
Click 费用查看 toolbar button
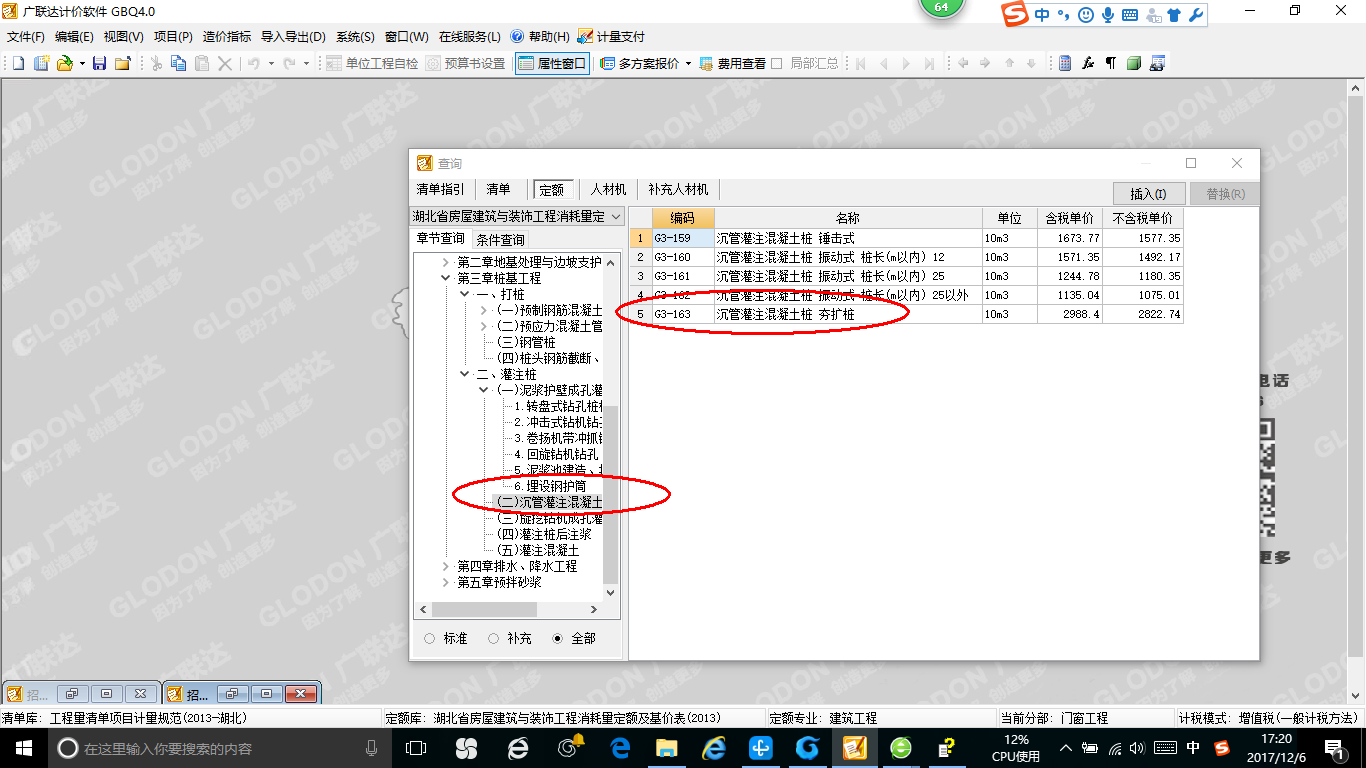coord(733,63)
